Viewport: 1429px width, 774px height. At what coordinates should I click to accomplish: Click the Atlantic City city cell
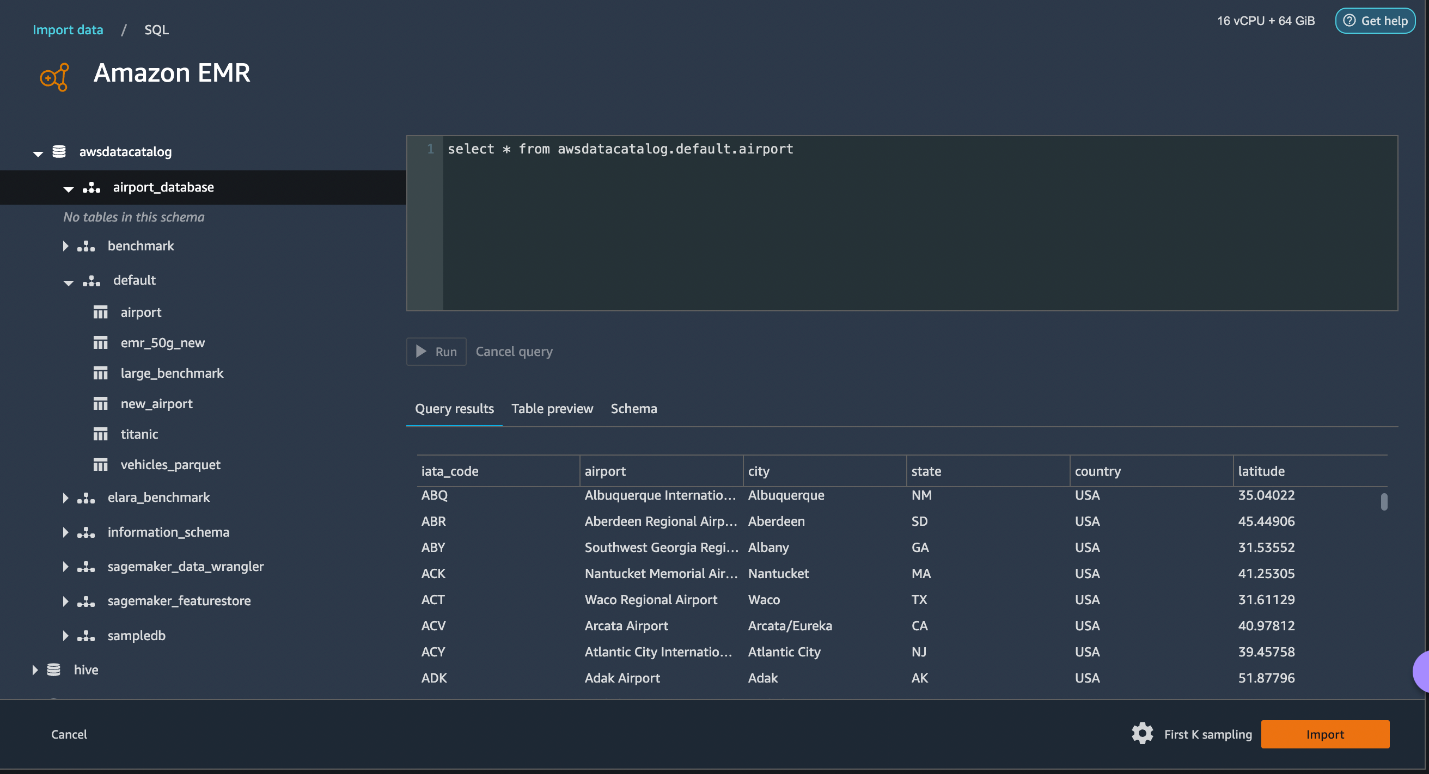click(x=784, y=652)
